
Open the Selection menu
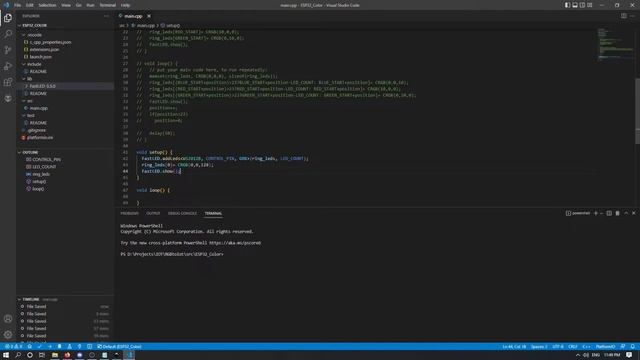[47, 5]
